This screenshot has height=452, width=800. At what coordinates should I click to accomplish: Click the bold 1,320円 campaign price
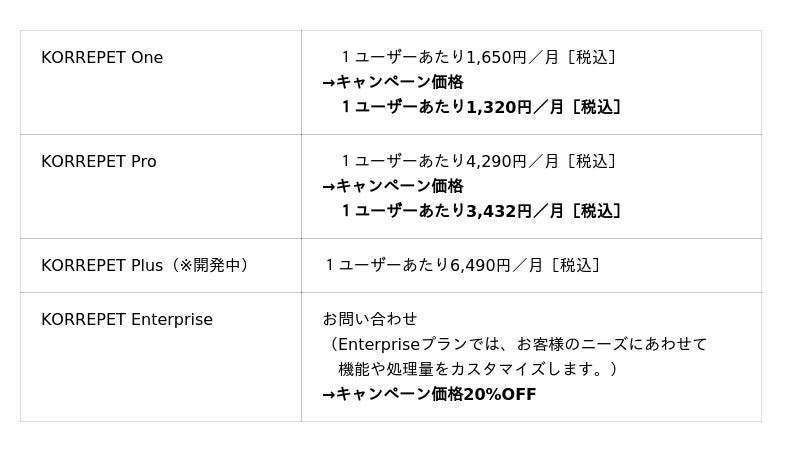(x=499, y=107)
